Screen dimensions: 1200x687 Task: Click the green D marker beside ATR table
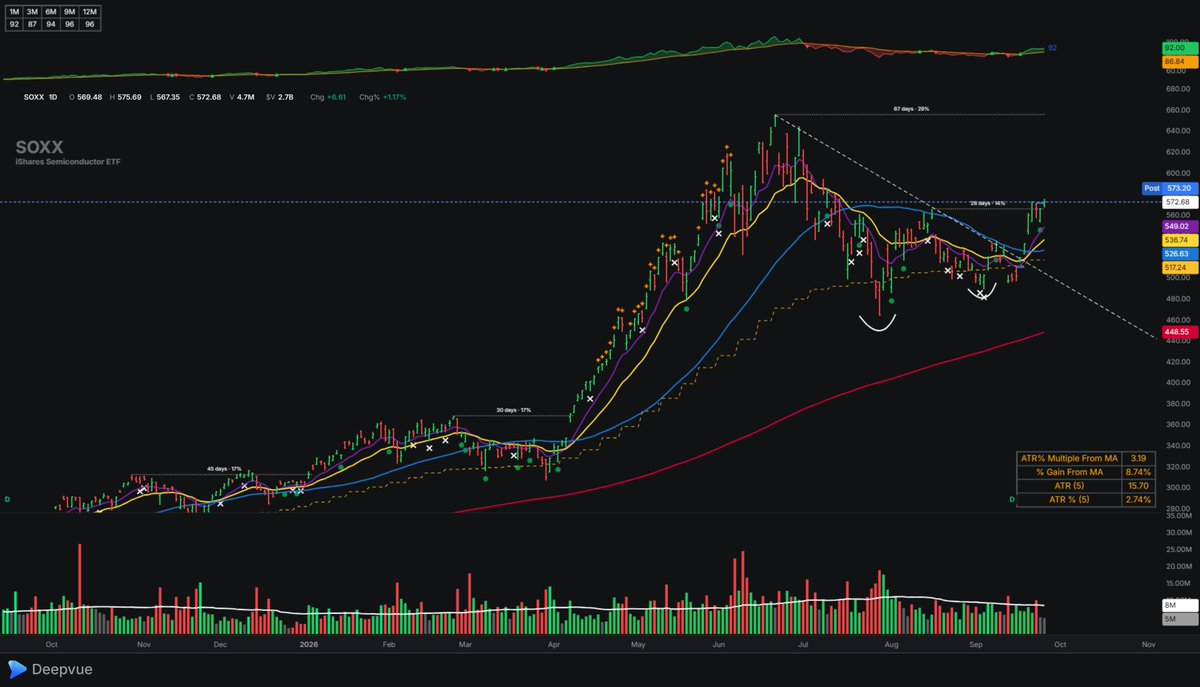coord(1011,498)
